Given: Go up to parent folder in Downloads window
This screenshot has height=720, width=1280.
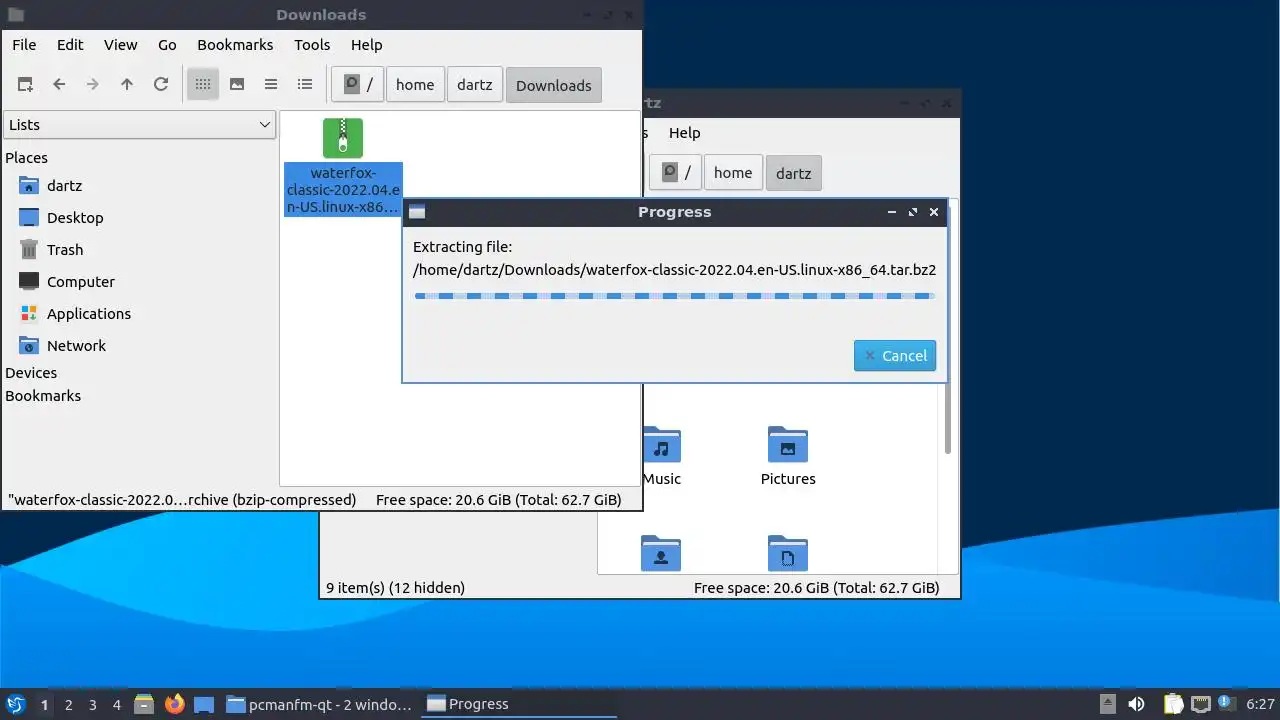Looking at the screenshot, I should tap(127, 85).
